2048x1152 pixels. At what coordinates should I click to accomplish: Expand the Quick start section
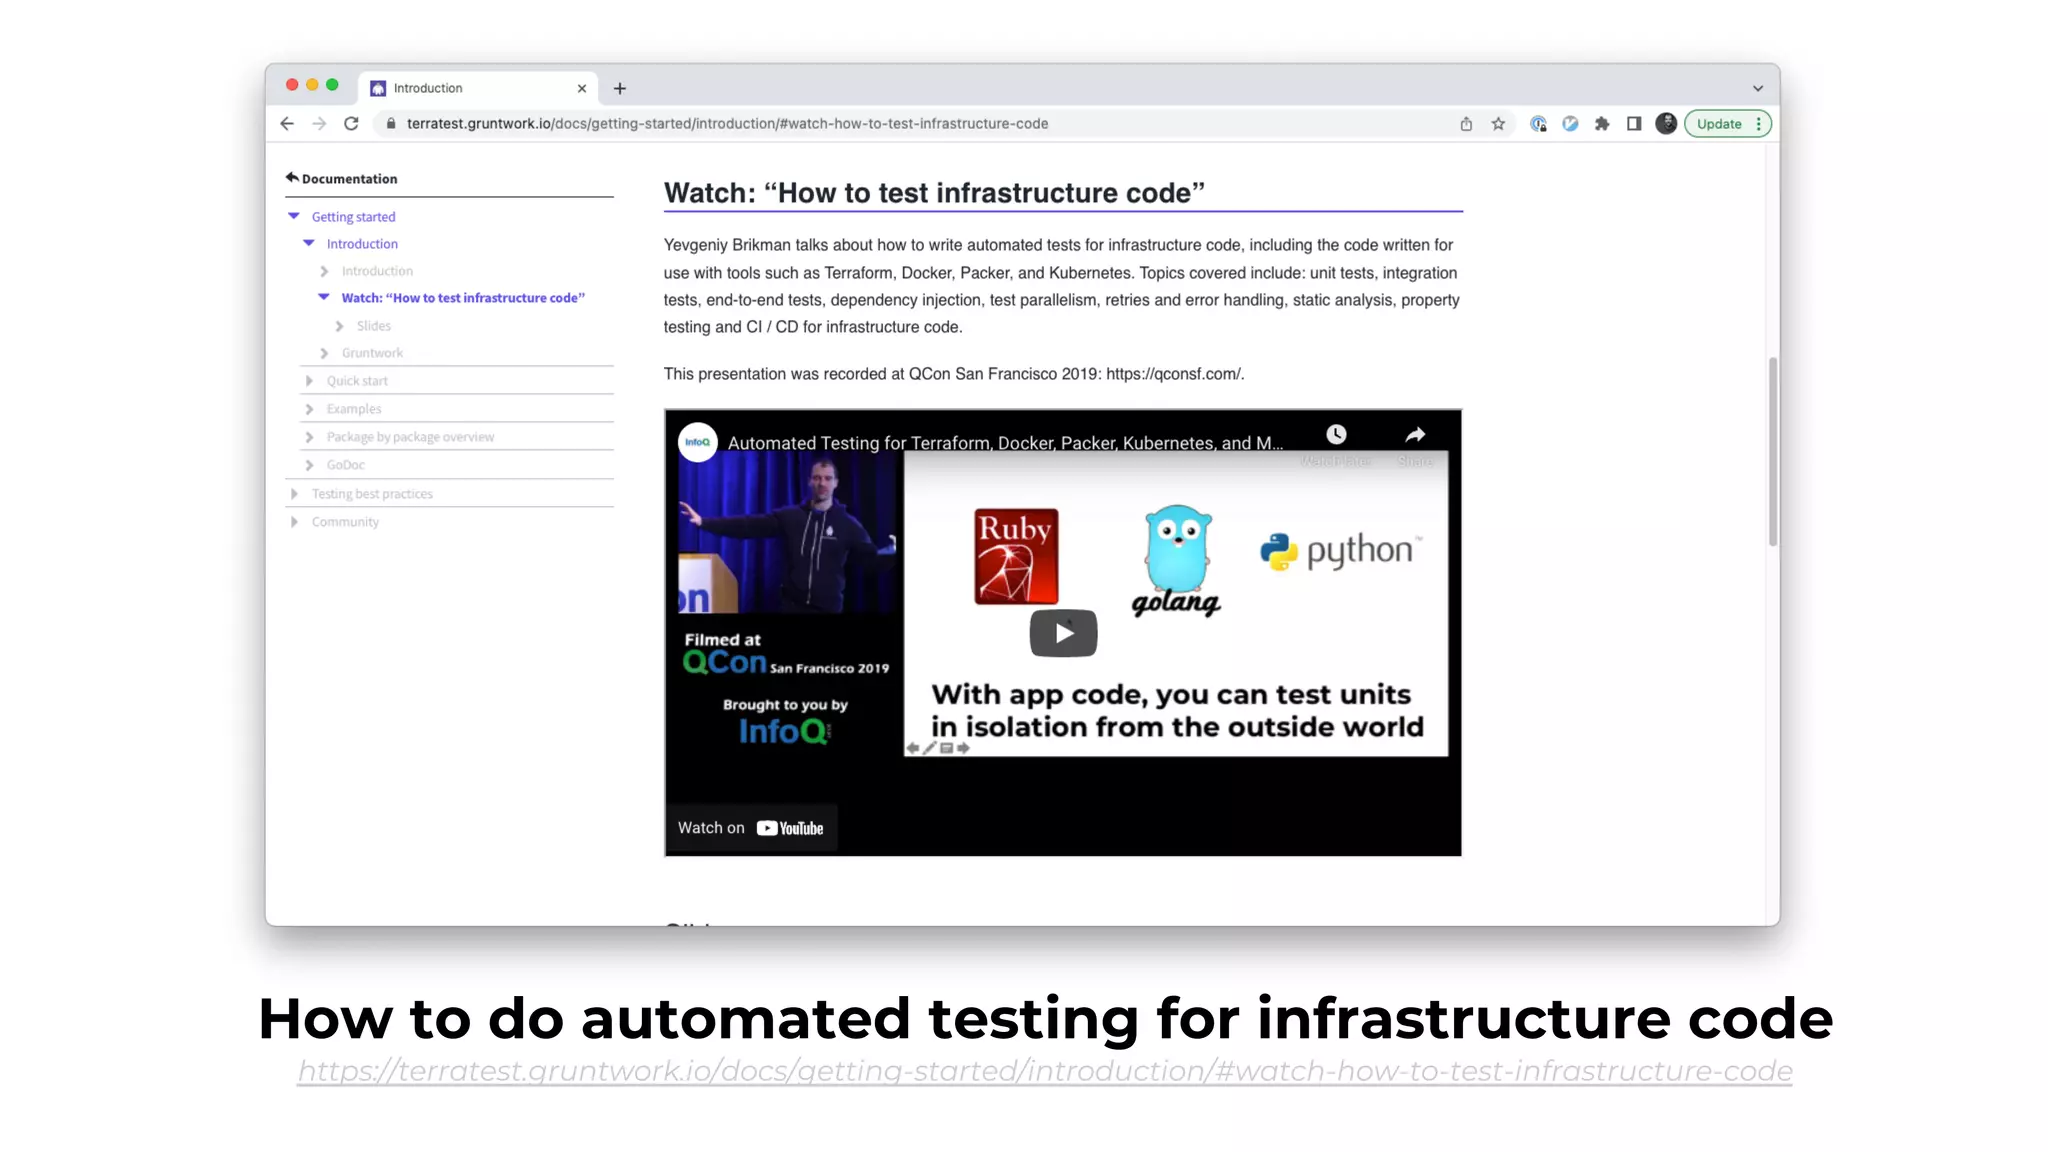coord(309,381)
